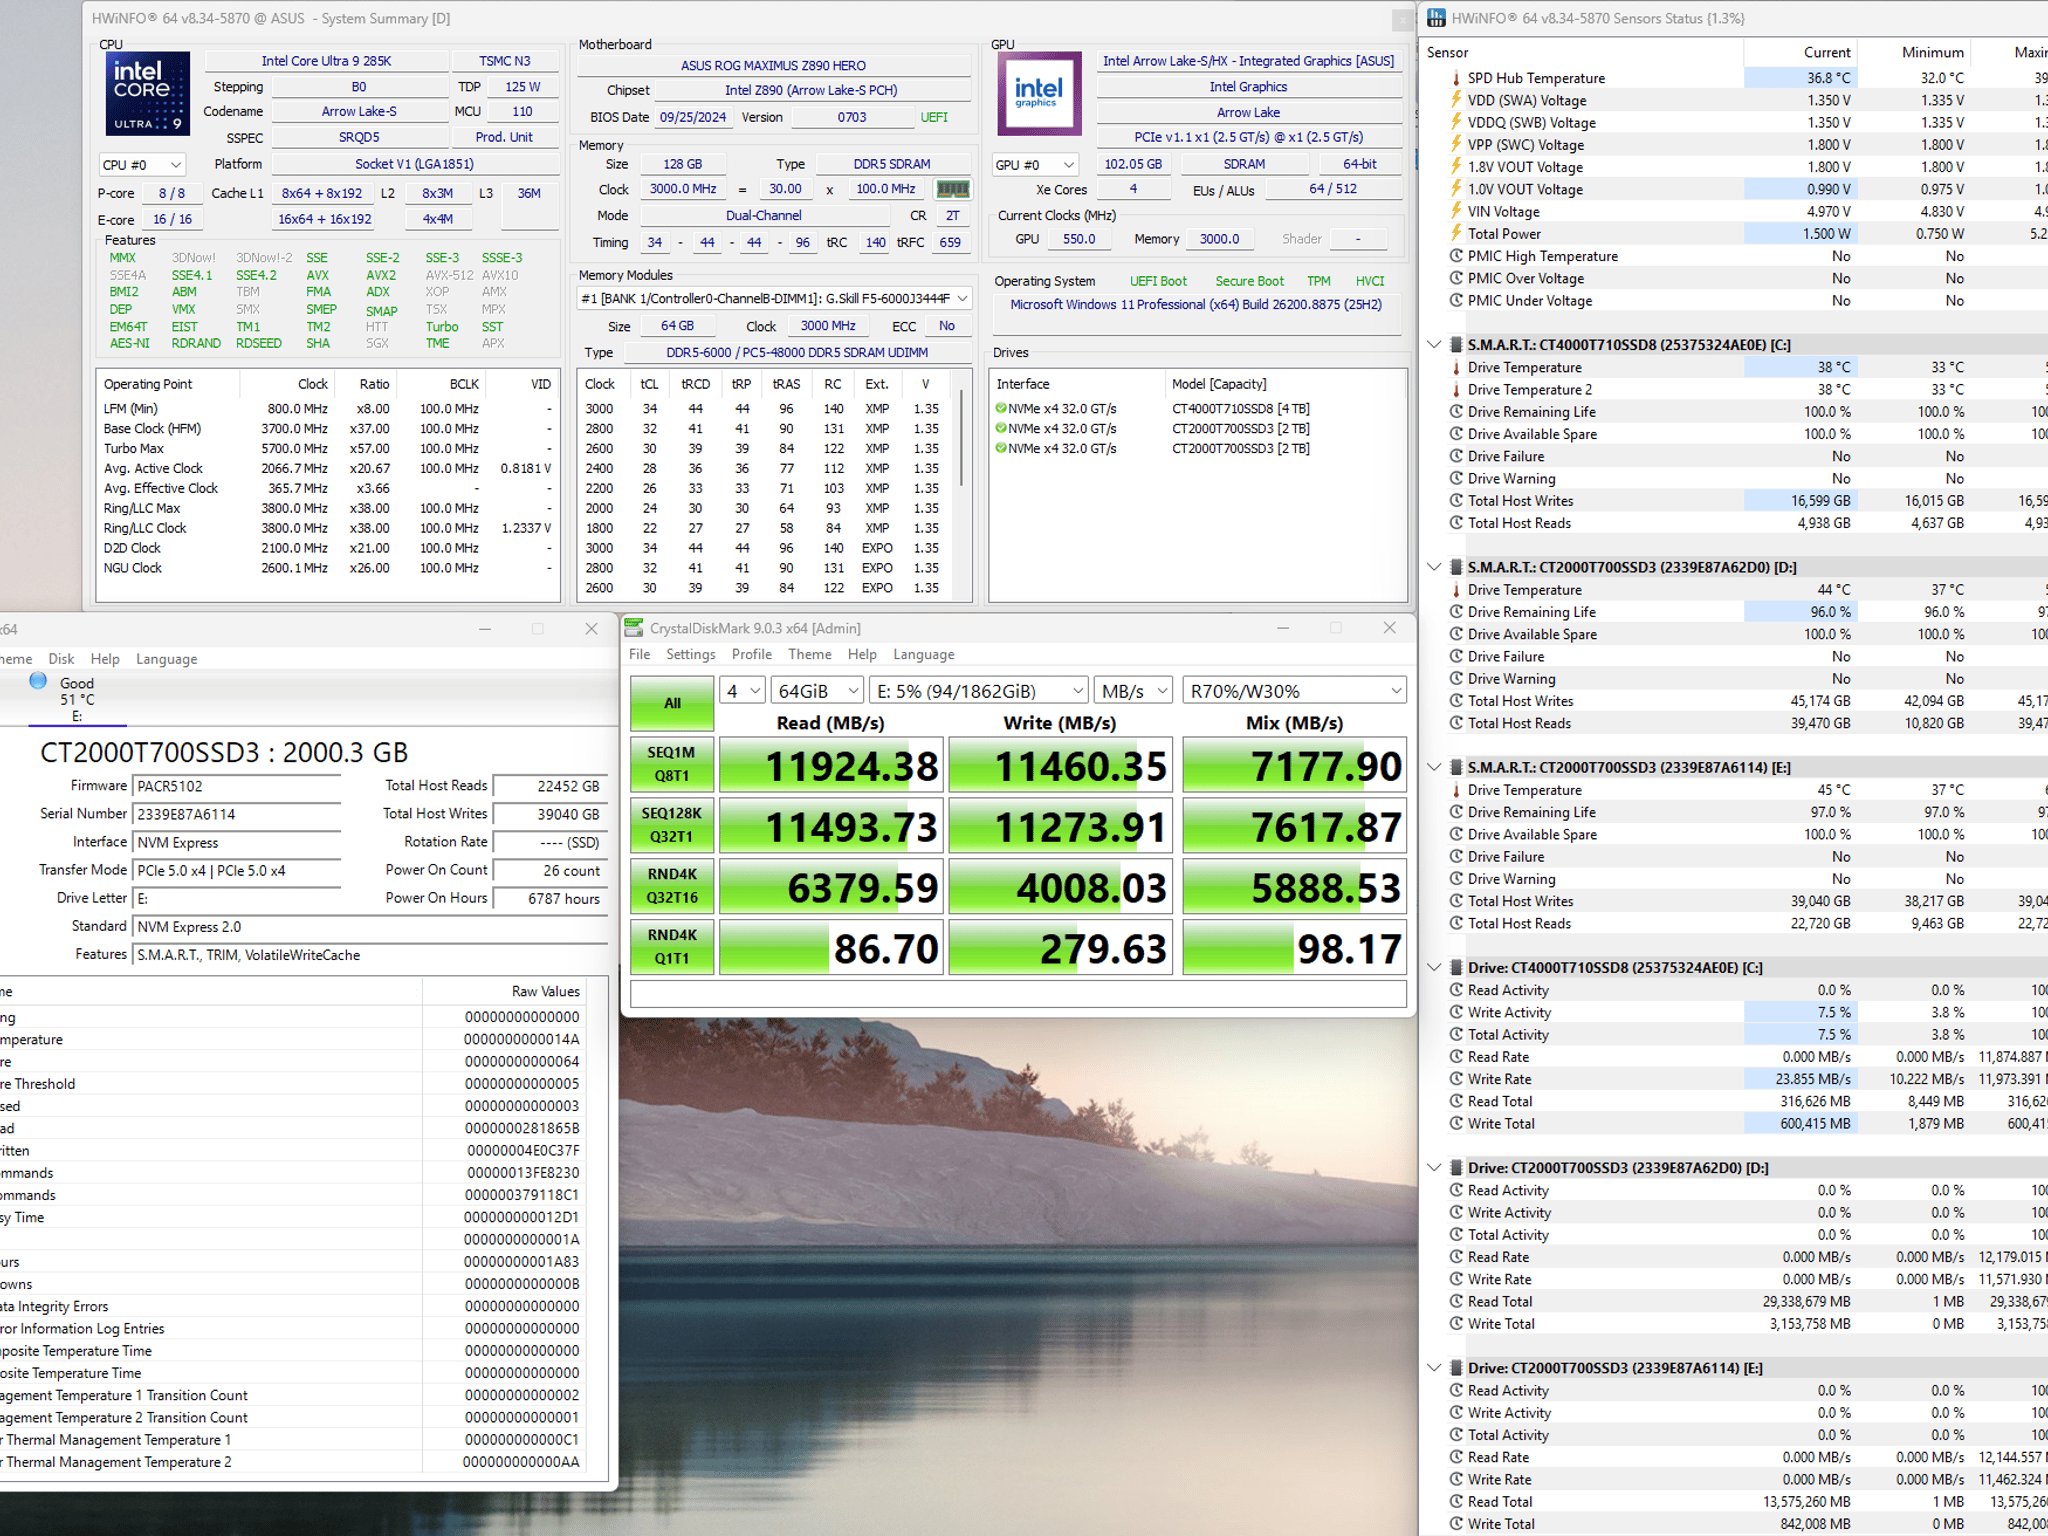Open the test count dropdown showing 4
This screenshot has width=2048, height=1536.
point(742,691)
